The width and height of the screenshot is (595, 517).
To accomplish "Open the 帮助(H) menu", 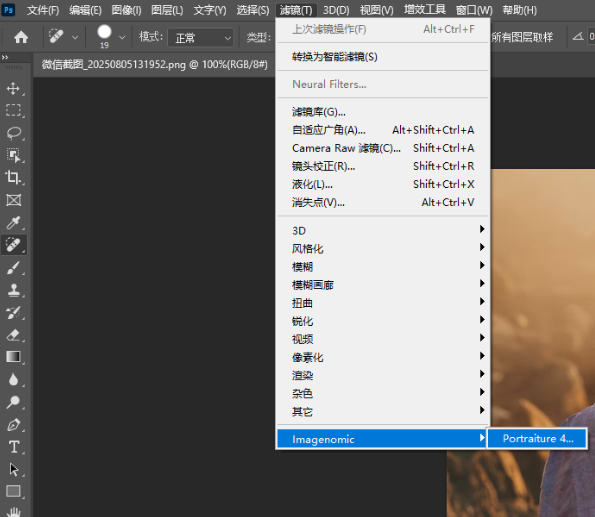I will click(x=519, y=10).
